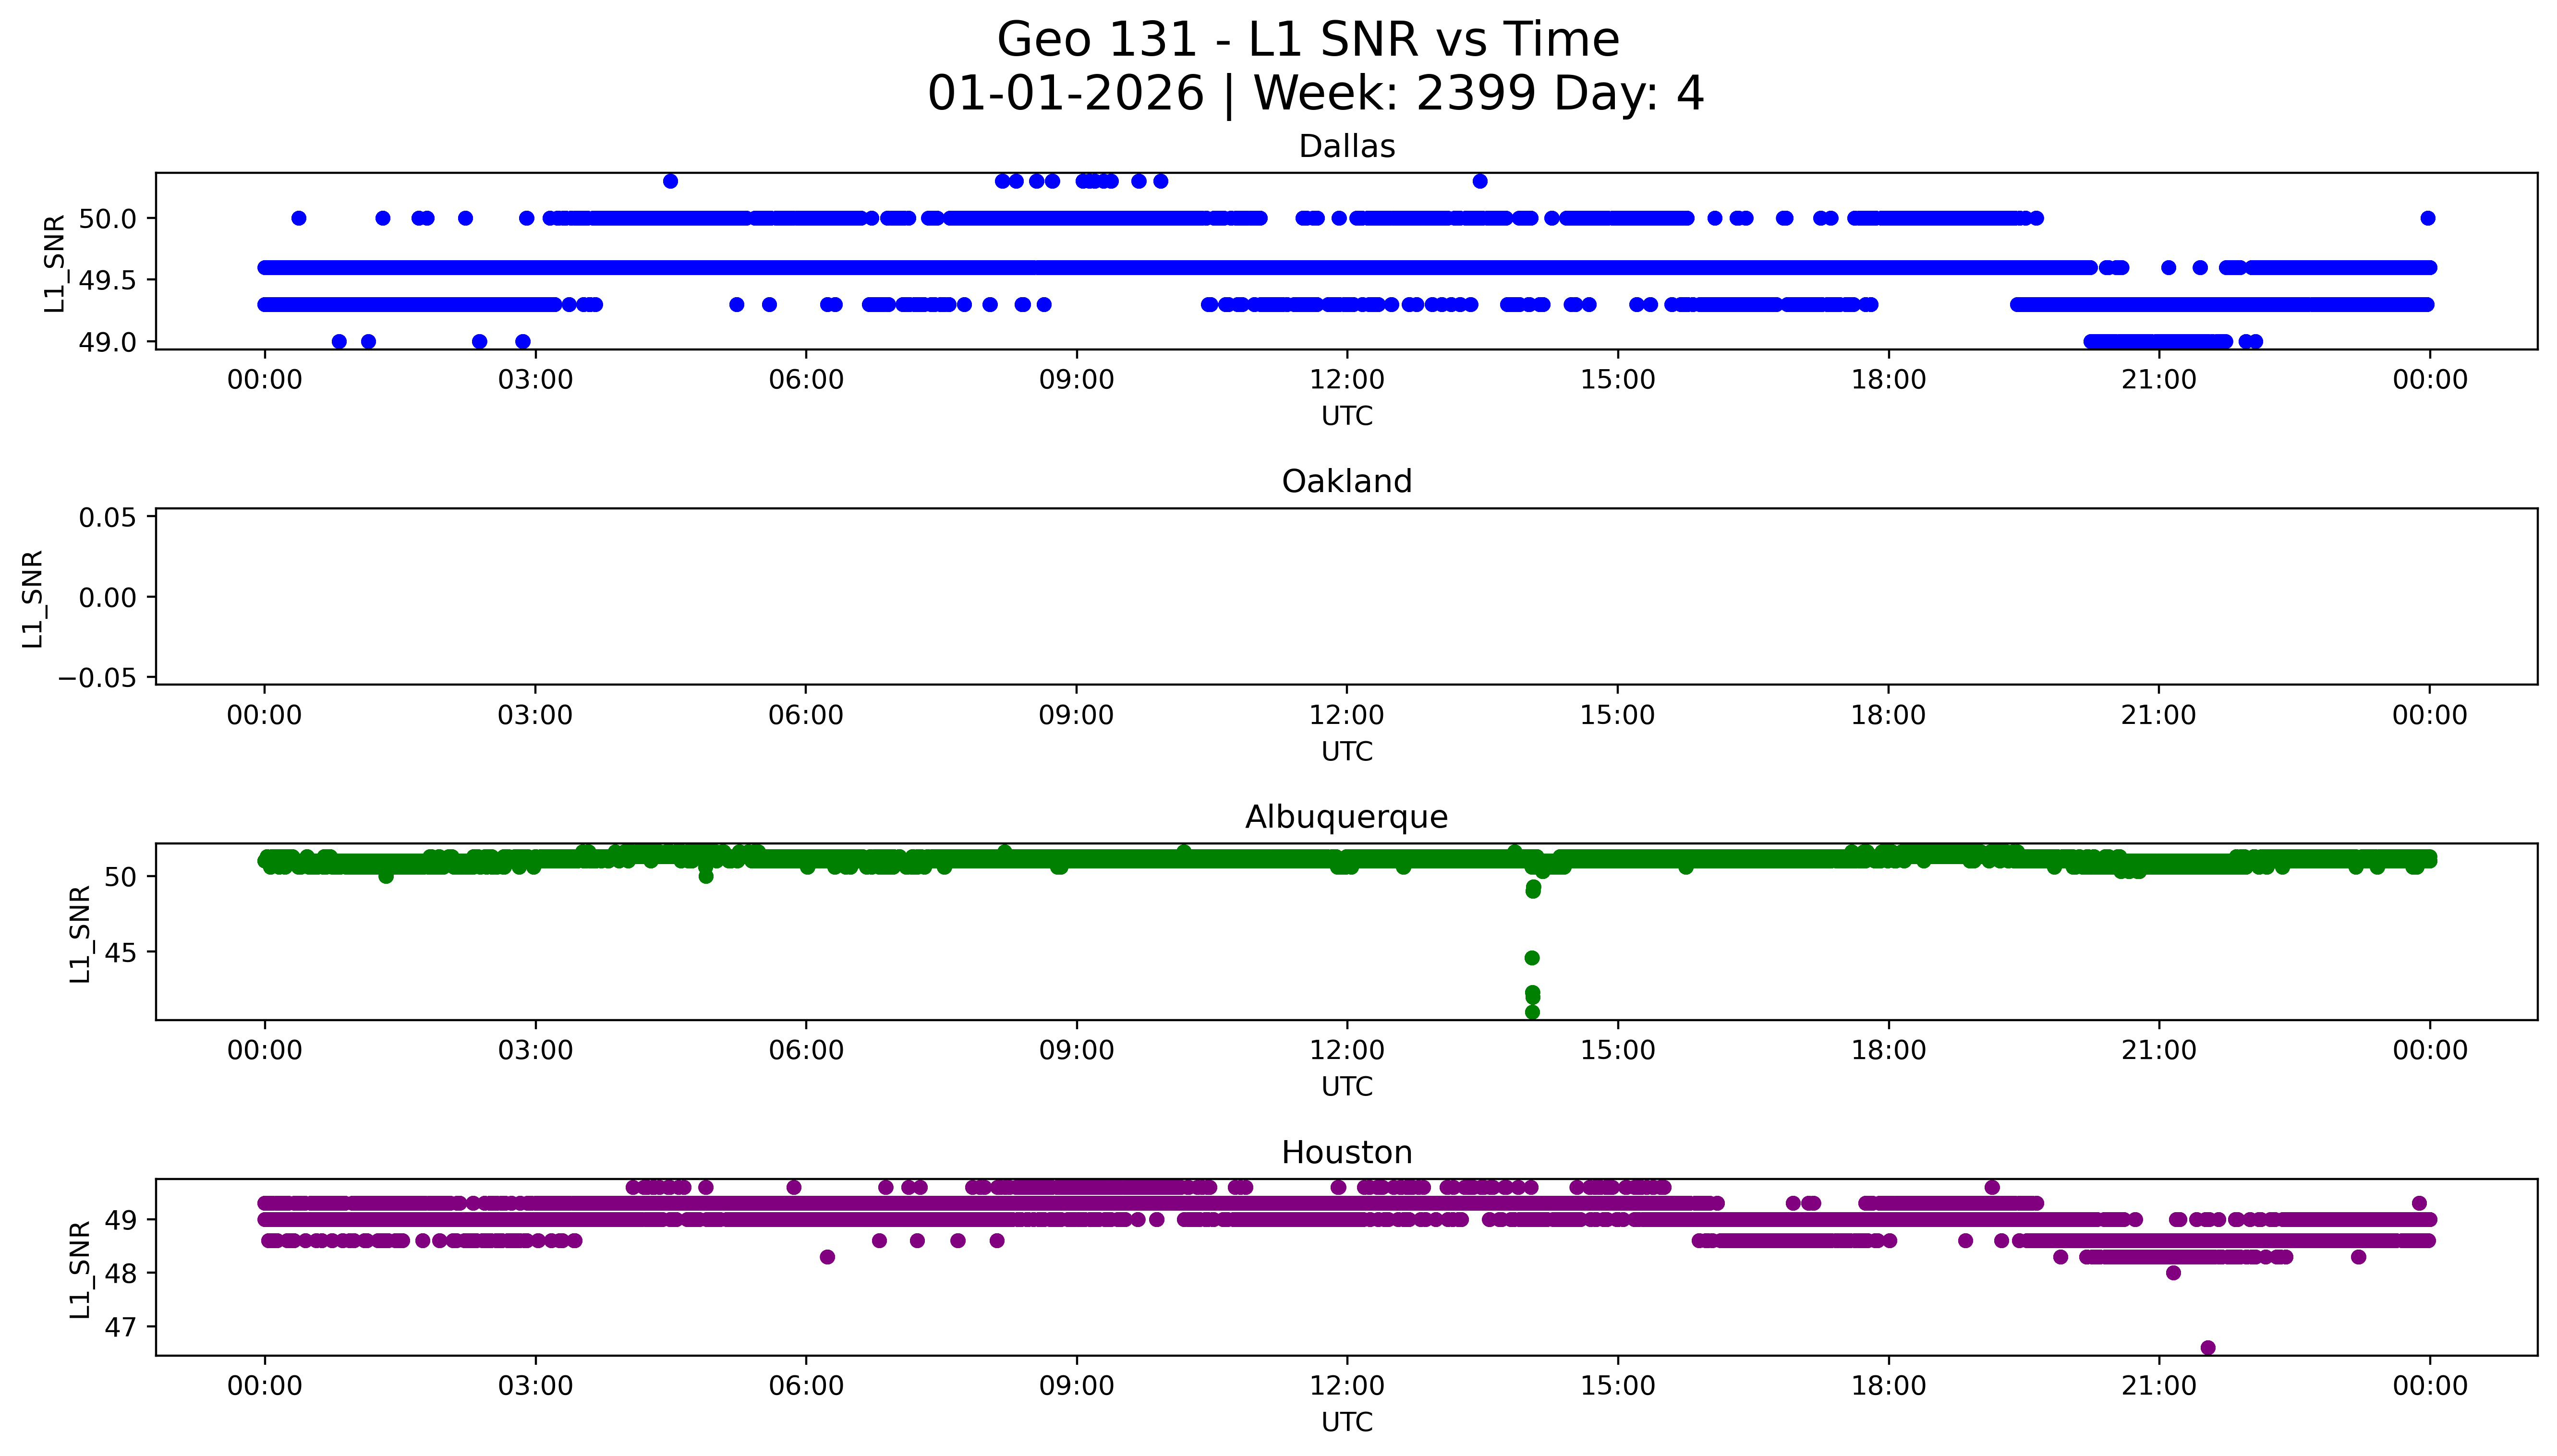Click the Houston 47 y-axis tick label

(x=121, y=1327)
